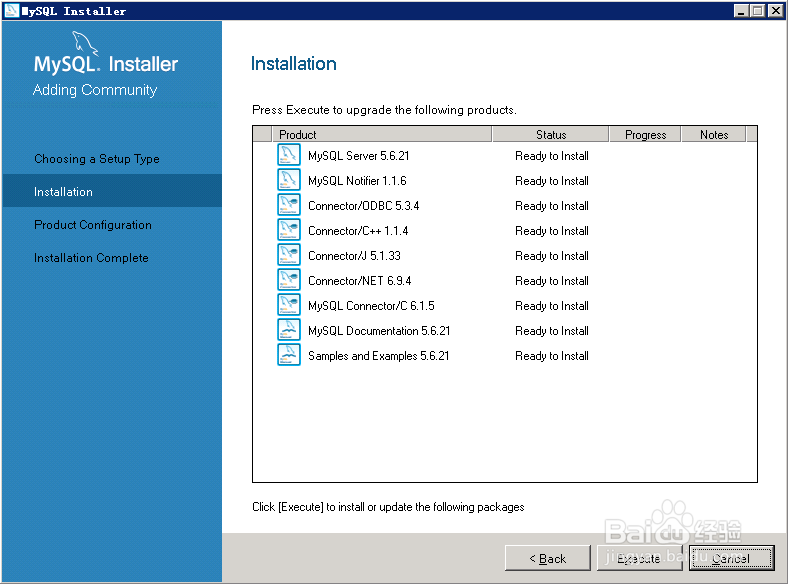
Task: Click the MySQL Notifier 1.1.6 product icon
Action: tap(289, 180)
